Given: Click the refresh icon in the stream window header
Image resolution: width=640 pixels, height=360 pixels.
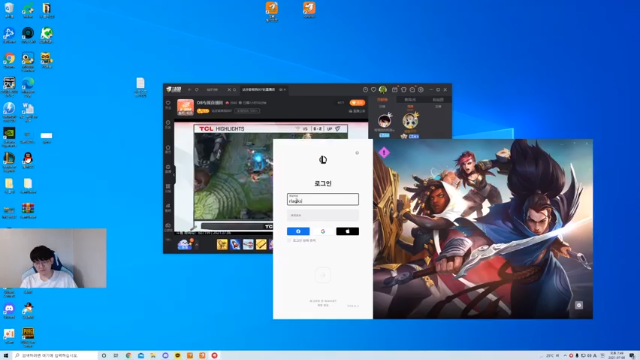Looking at the screenshot, I should 197,90.
